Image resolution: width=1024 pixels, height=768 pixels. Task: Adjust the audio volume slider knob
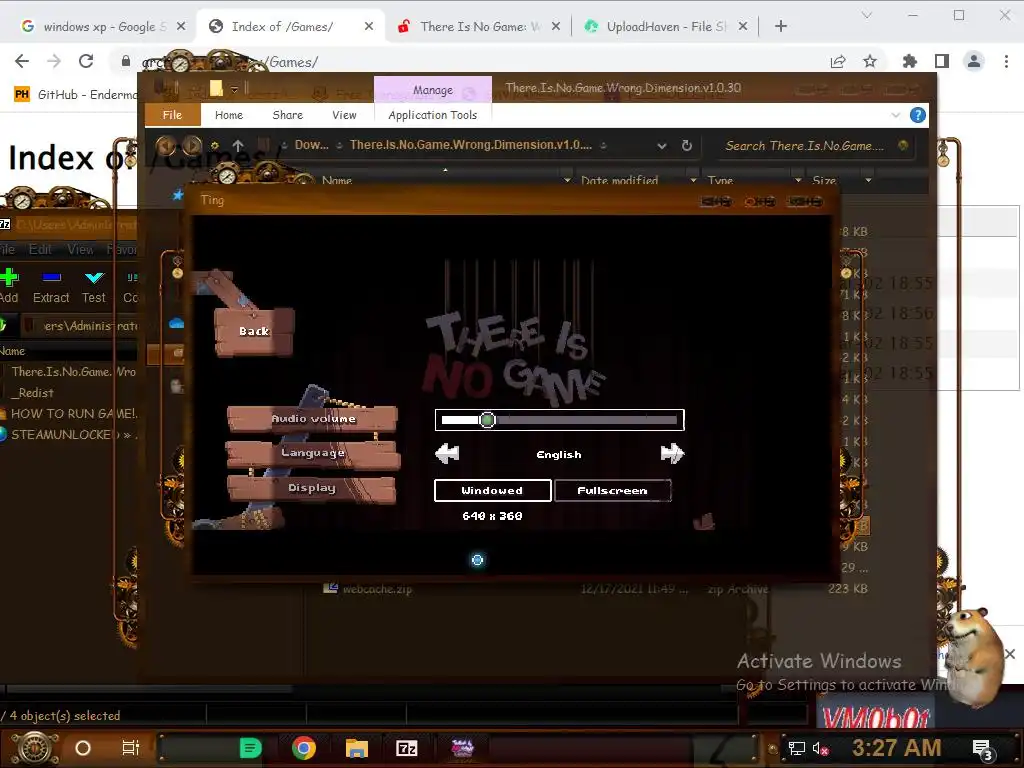click(x=487, y=420)
